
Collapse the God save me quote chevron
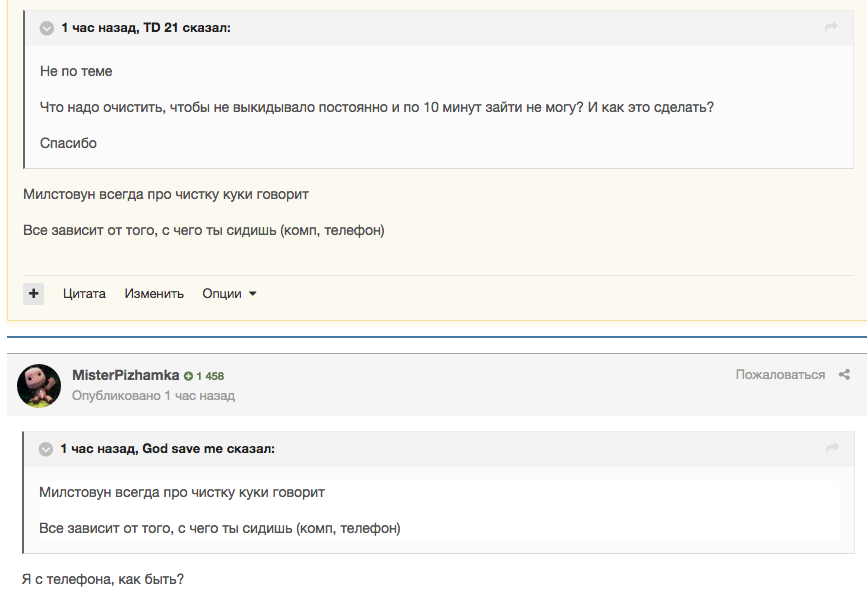pyautogui.click(x=46, y=449)
